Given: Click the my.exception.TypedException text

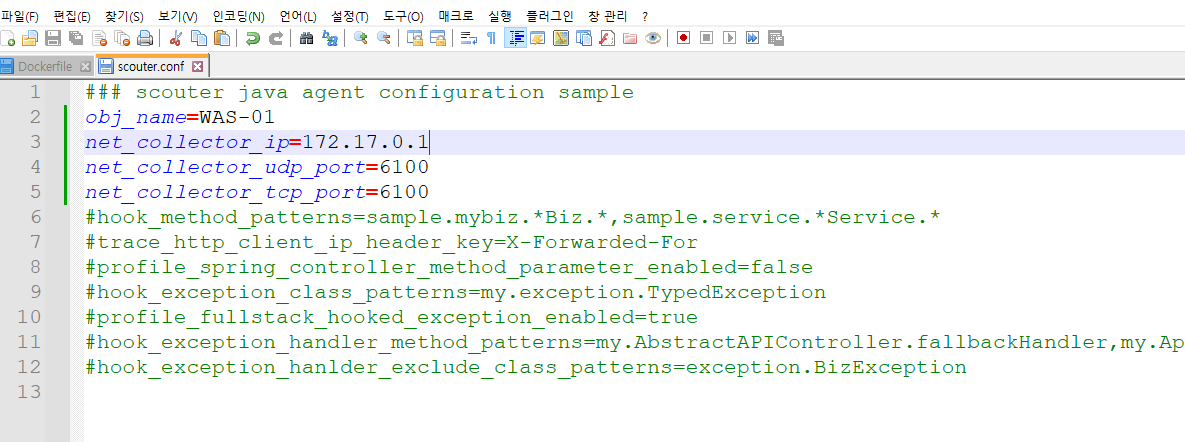Looking at the screenshot, I should click(x=653, y=292).
